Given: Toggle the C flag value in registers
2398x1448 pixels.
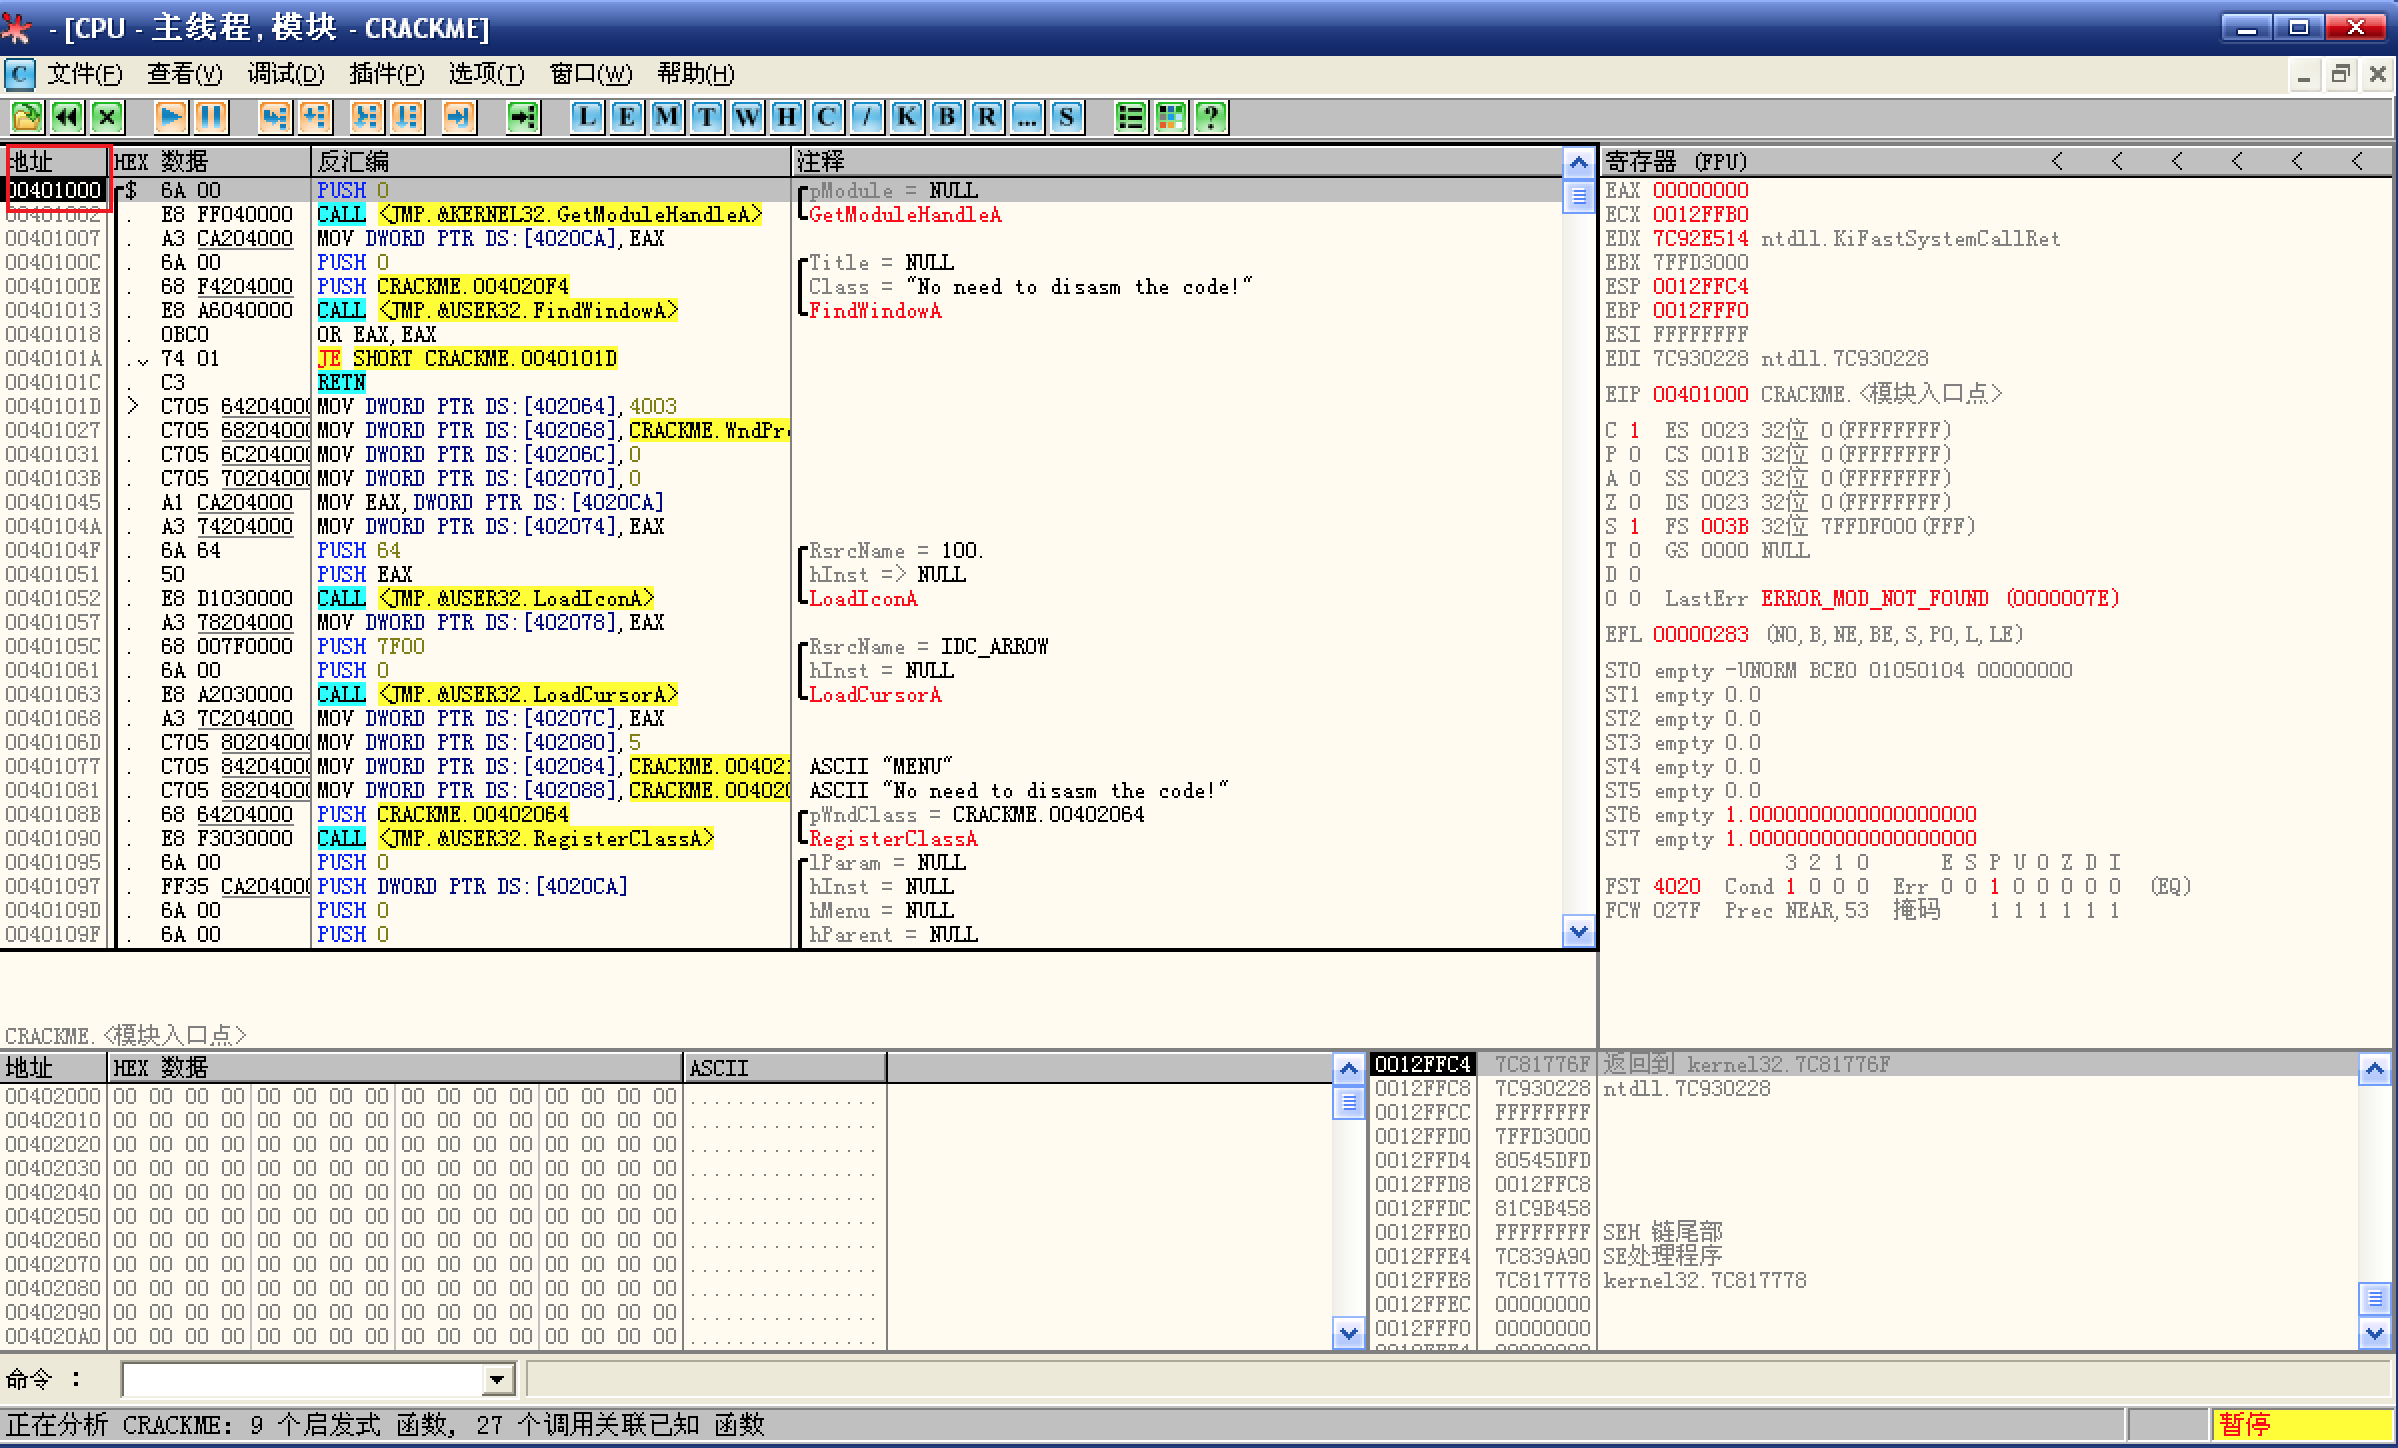Looking at the screenshot, I should click(1635, 430).
